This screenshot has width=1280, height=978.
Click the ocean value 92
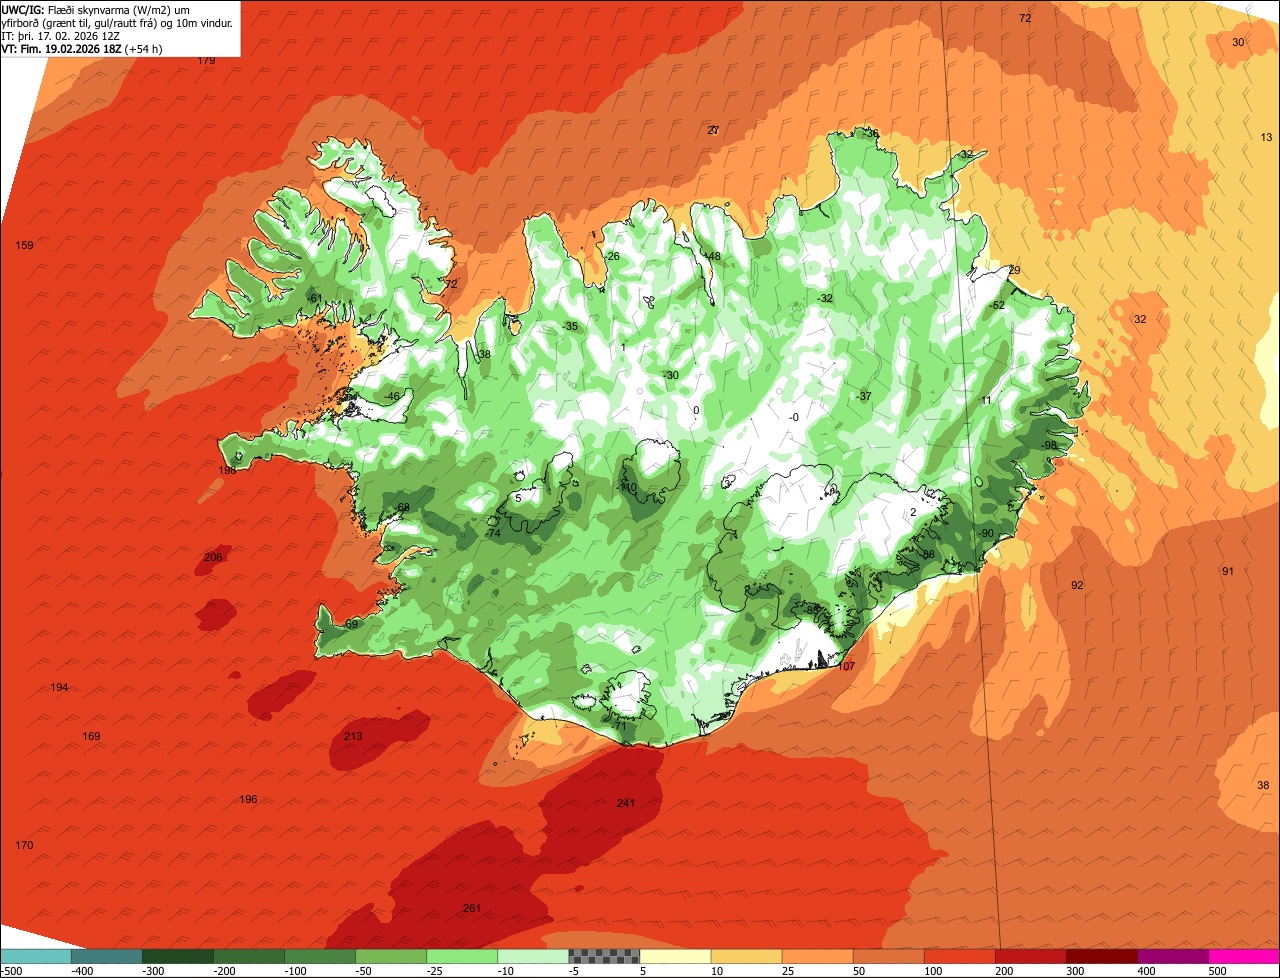click(x=1077, y=586)
